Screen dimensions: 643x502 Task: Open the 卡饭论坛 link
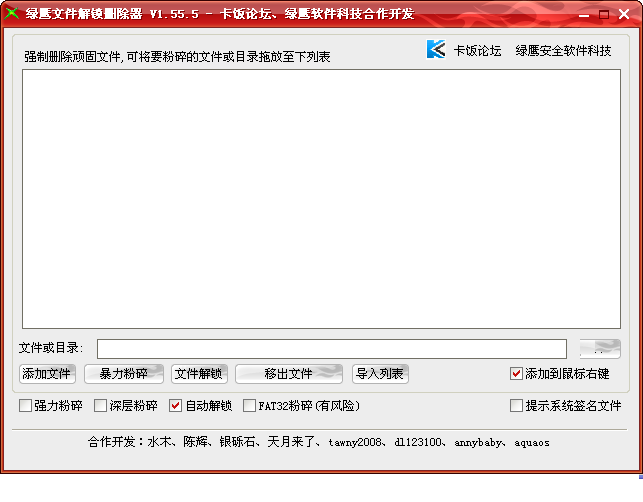pyautogui.click(x=477, y=50)
